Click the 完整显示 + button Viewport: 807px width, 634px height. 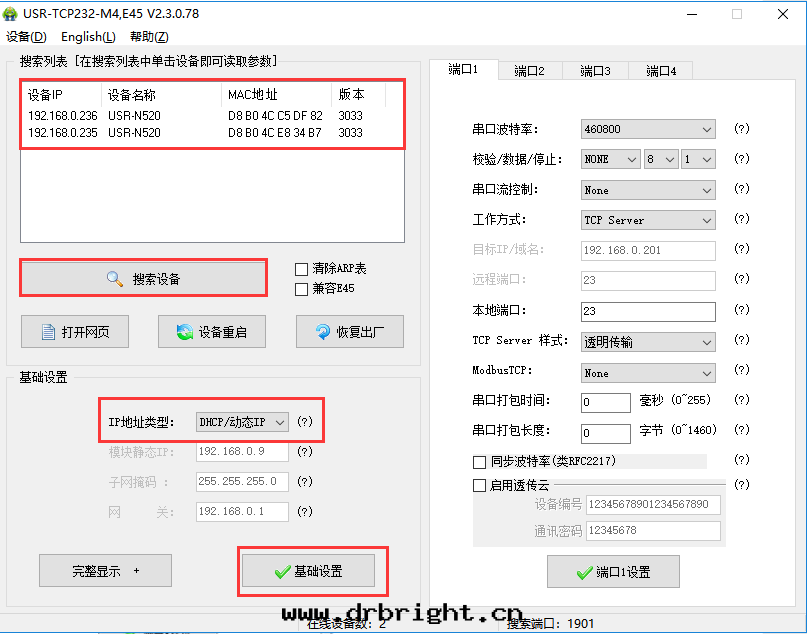click(x=105, y=571)
